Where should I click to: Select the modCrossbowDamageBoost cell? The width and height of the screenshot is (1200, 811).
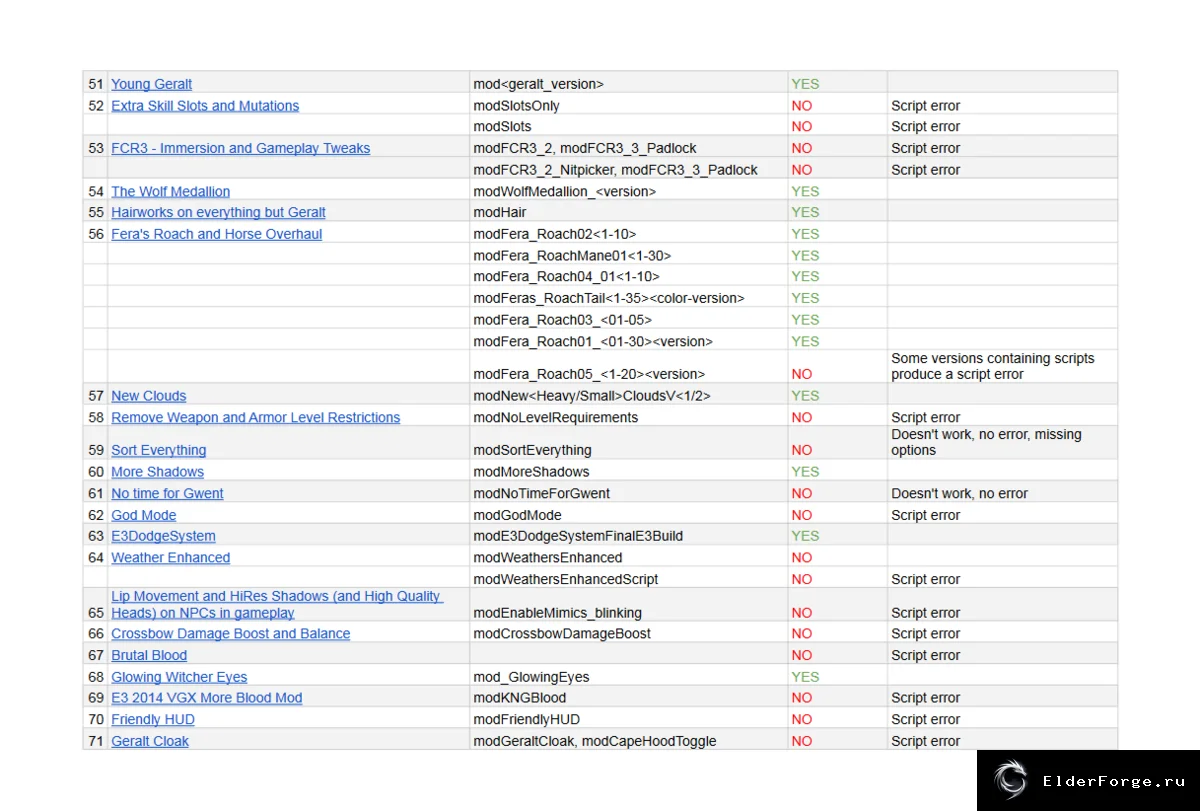[628, 634]
